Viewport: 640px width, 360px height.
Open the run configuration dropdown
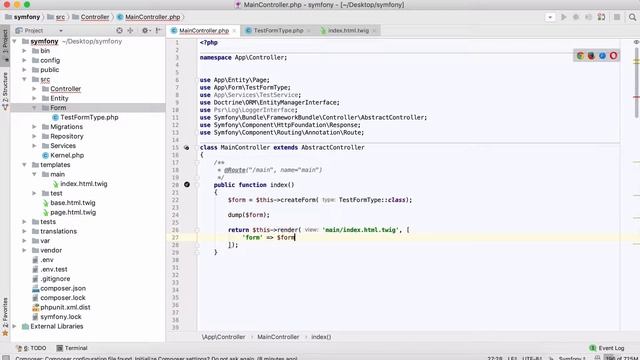pyautogui.click(x=550, y=17)
